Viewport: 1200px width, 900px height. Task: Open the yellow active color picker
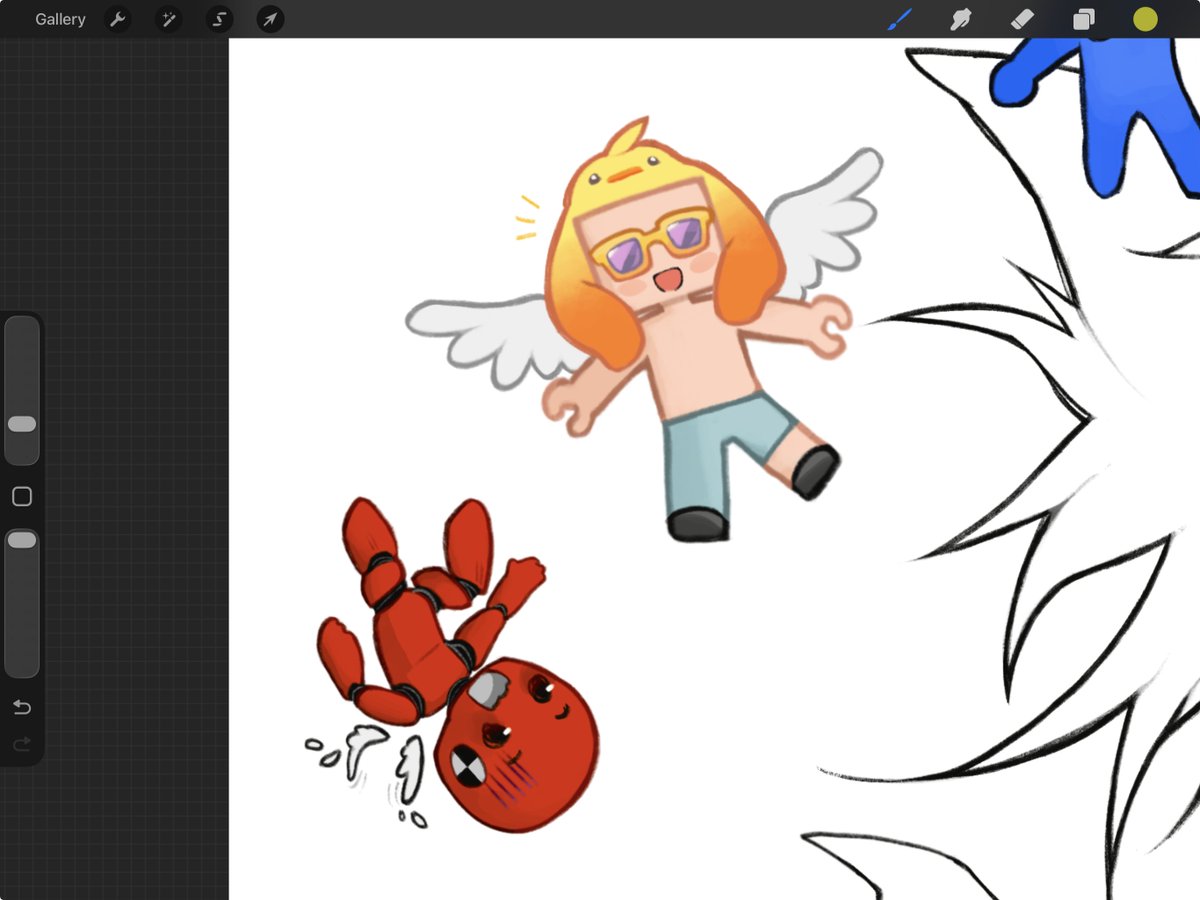[1145, 19]
